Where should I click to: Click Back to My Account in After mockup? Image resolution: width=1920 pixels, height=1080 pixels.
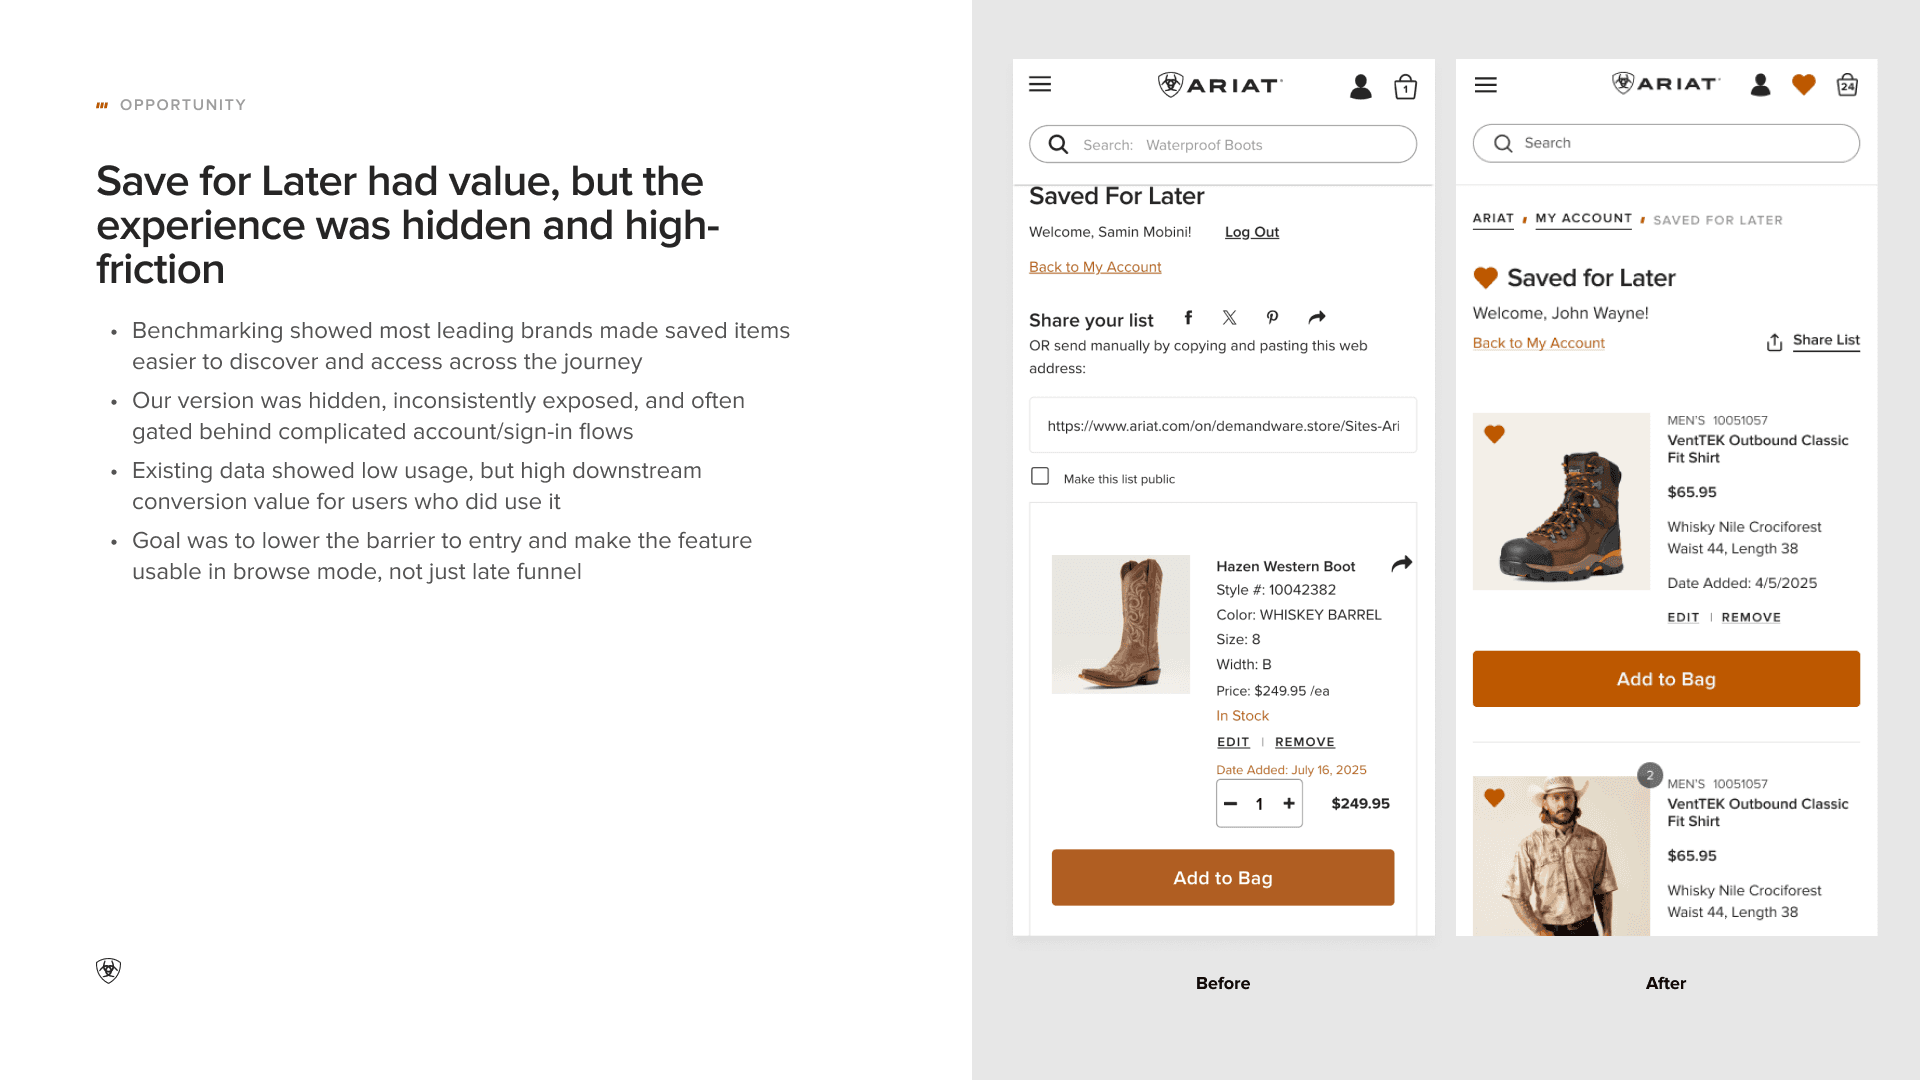[x=1538, y=343]
